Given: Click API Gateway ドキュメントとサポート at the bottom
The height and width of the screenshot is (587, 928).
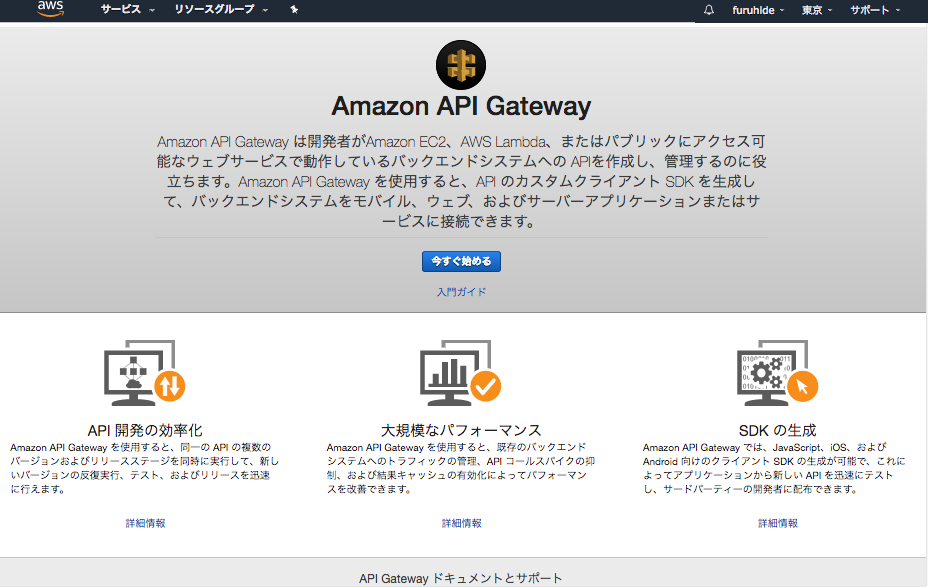Looking at the screenshot, I should point(463,577).
